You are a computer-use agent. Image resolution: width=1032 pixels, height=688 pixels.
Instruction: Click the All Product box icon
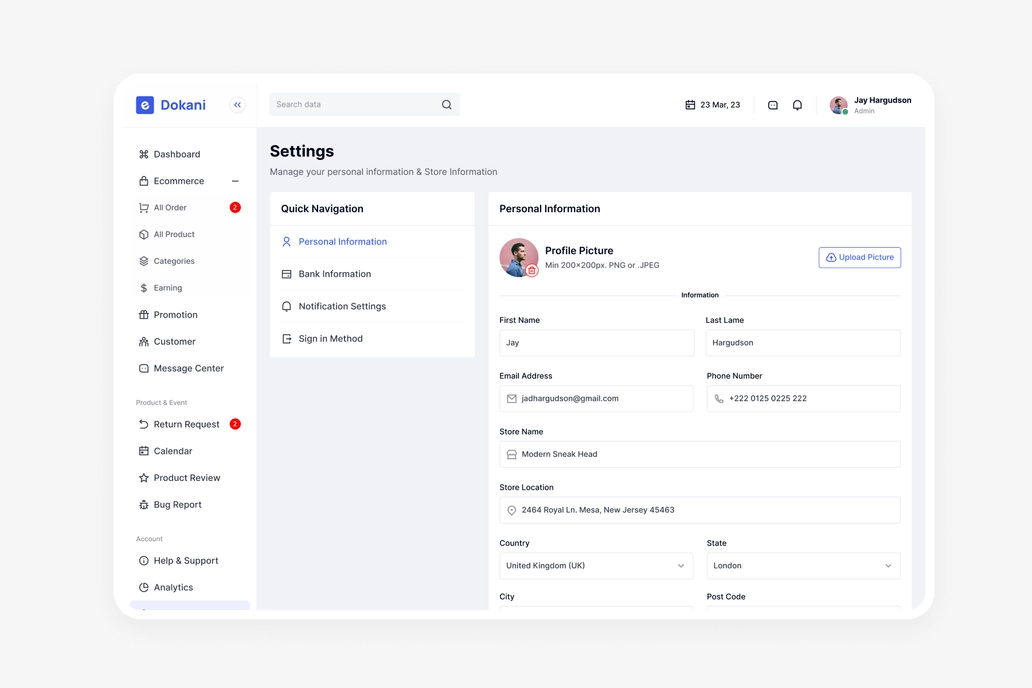coord(143,234)
